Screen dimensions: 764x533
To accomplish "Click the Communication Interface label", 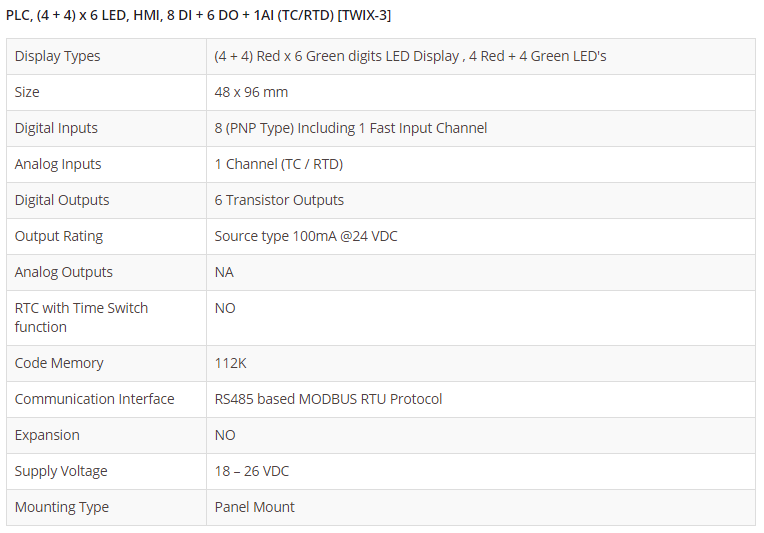I will 94,399.
